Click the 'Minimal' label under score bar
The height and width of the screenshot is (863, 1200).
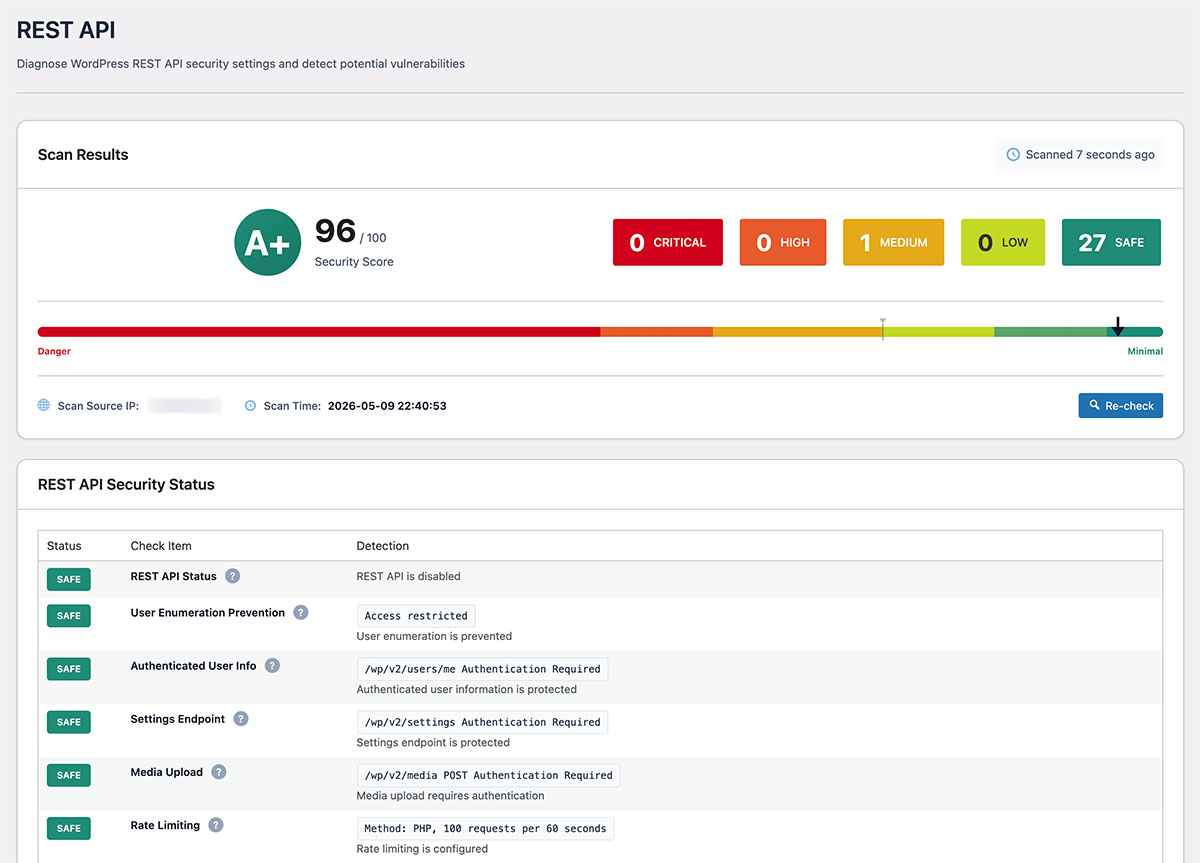1145,351
